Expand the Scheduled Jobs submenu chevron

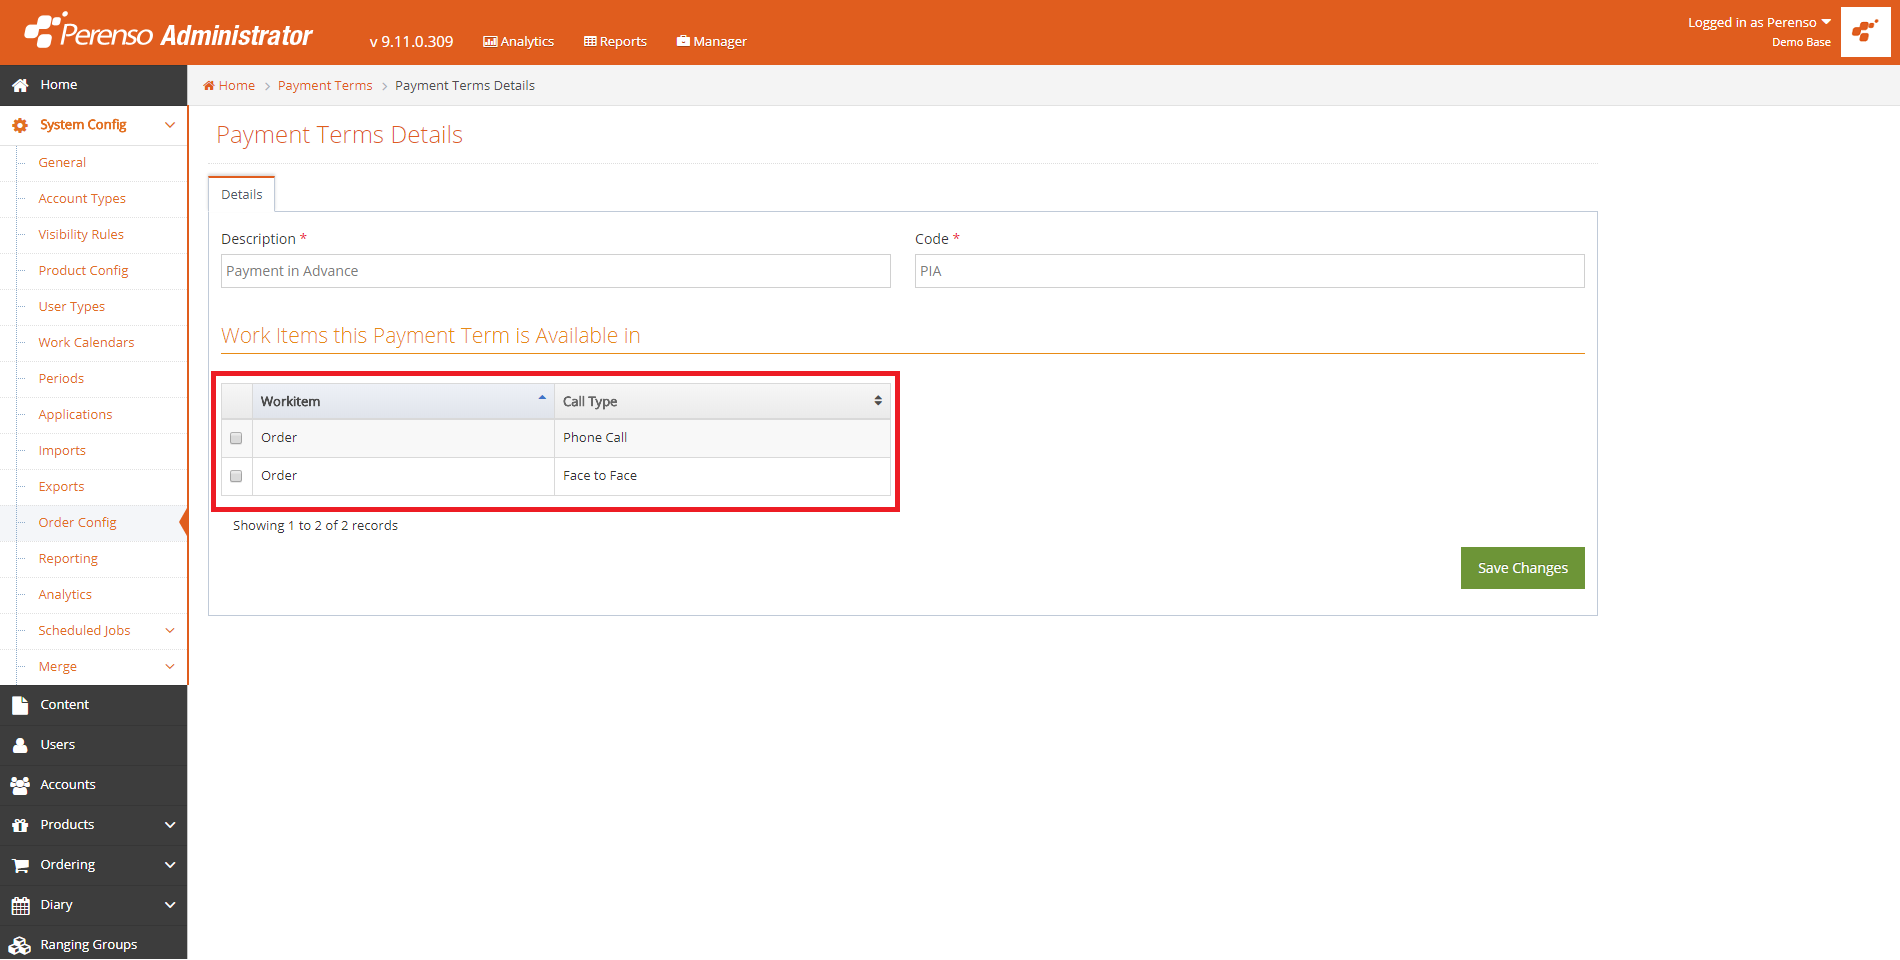170,630
